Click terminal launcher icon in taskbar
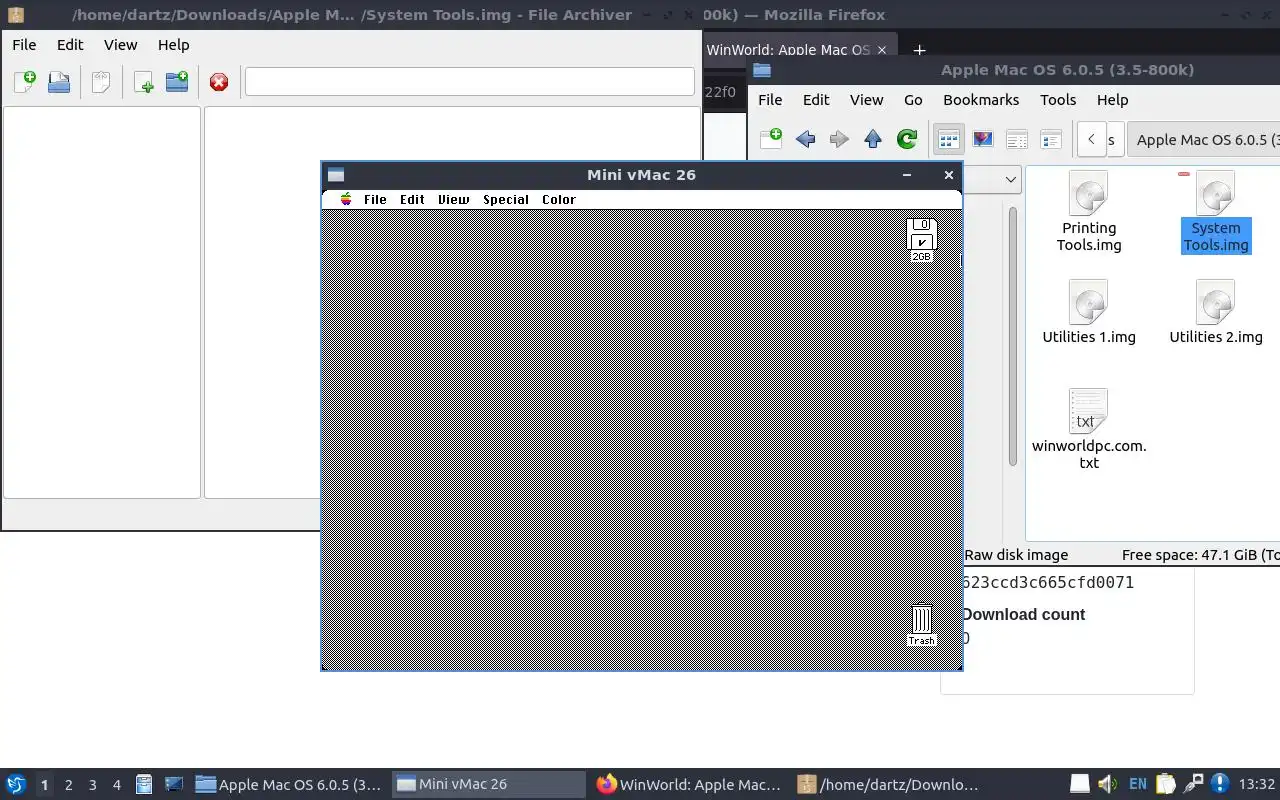Screen dimensions: 1280x800 click(173, 784)
